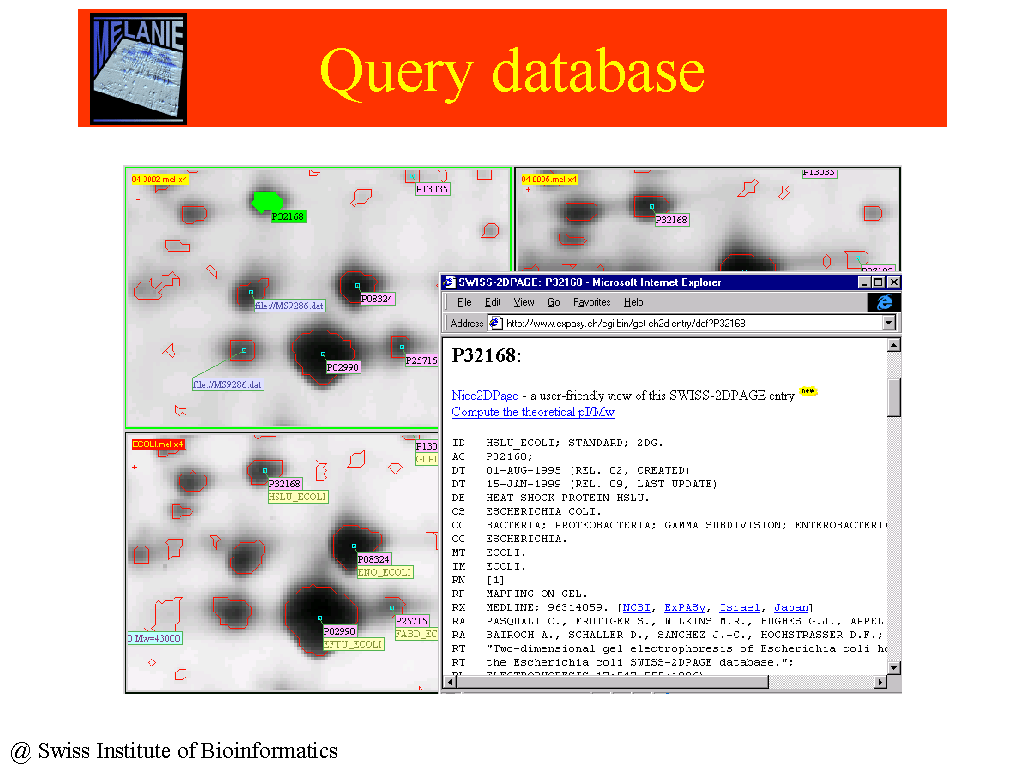Click the HSLU_ECOLI label in bottom gel
The height and width of the screenshot is (768, 1024).
point(297,496)
